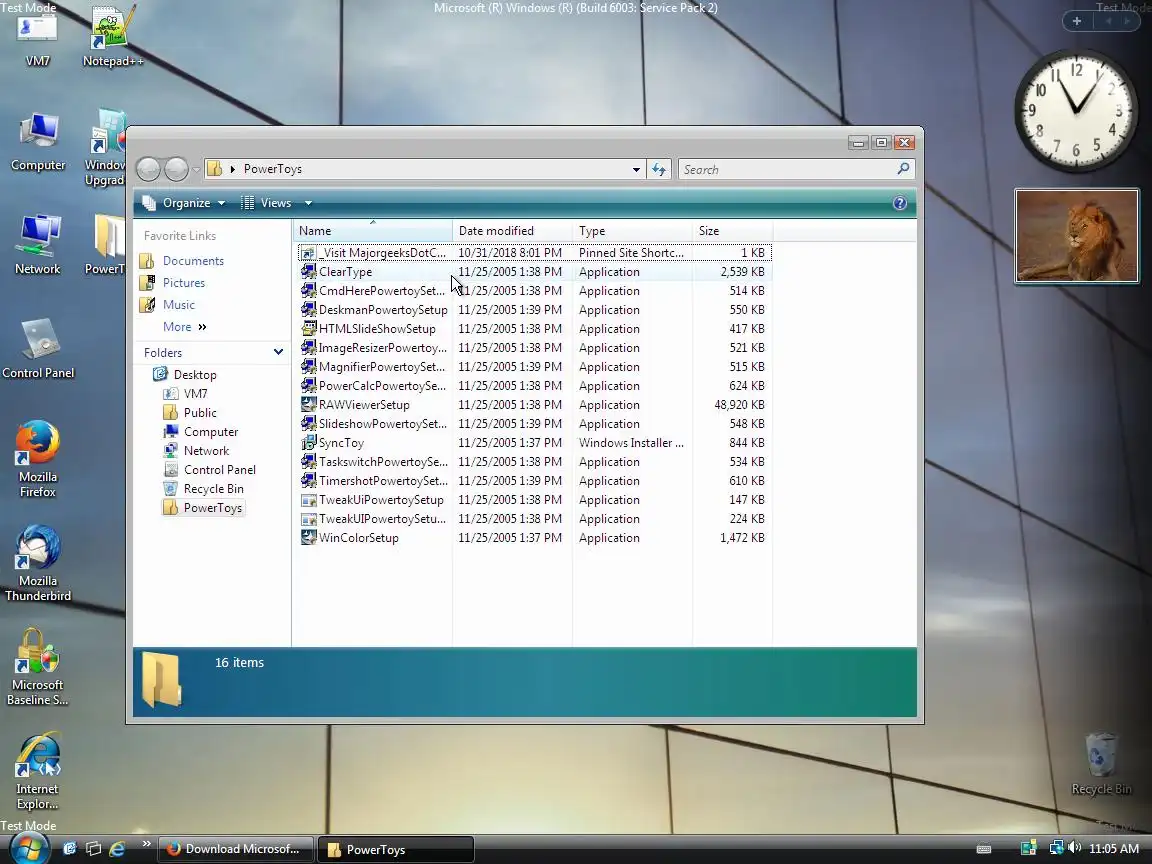Image resolution: width=1152 pixels, height=864 pixels.
Task: Sort files by Type column
Action: [632, 231]
